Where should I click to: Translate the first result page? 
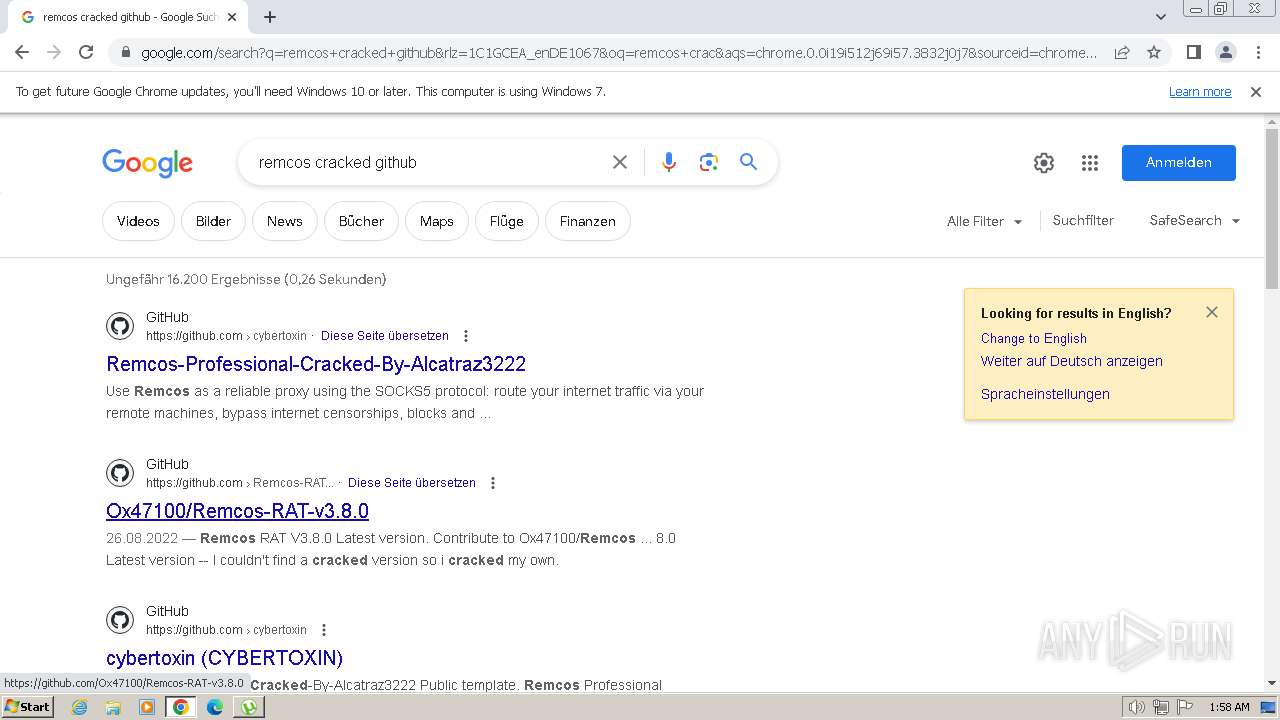coord(385,336)
